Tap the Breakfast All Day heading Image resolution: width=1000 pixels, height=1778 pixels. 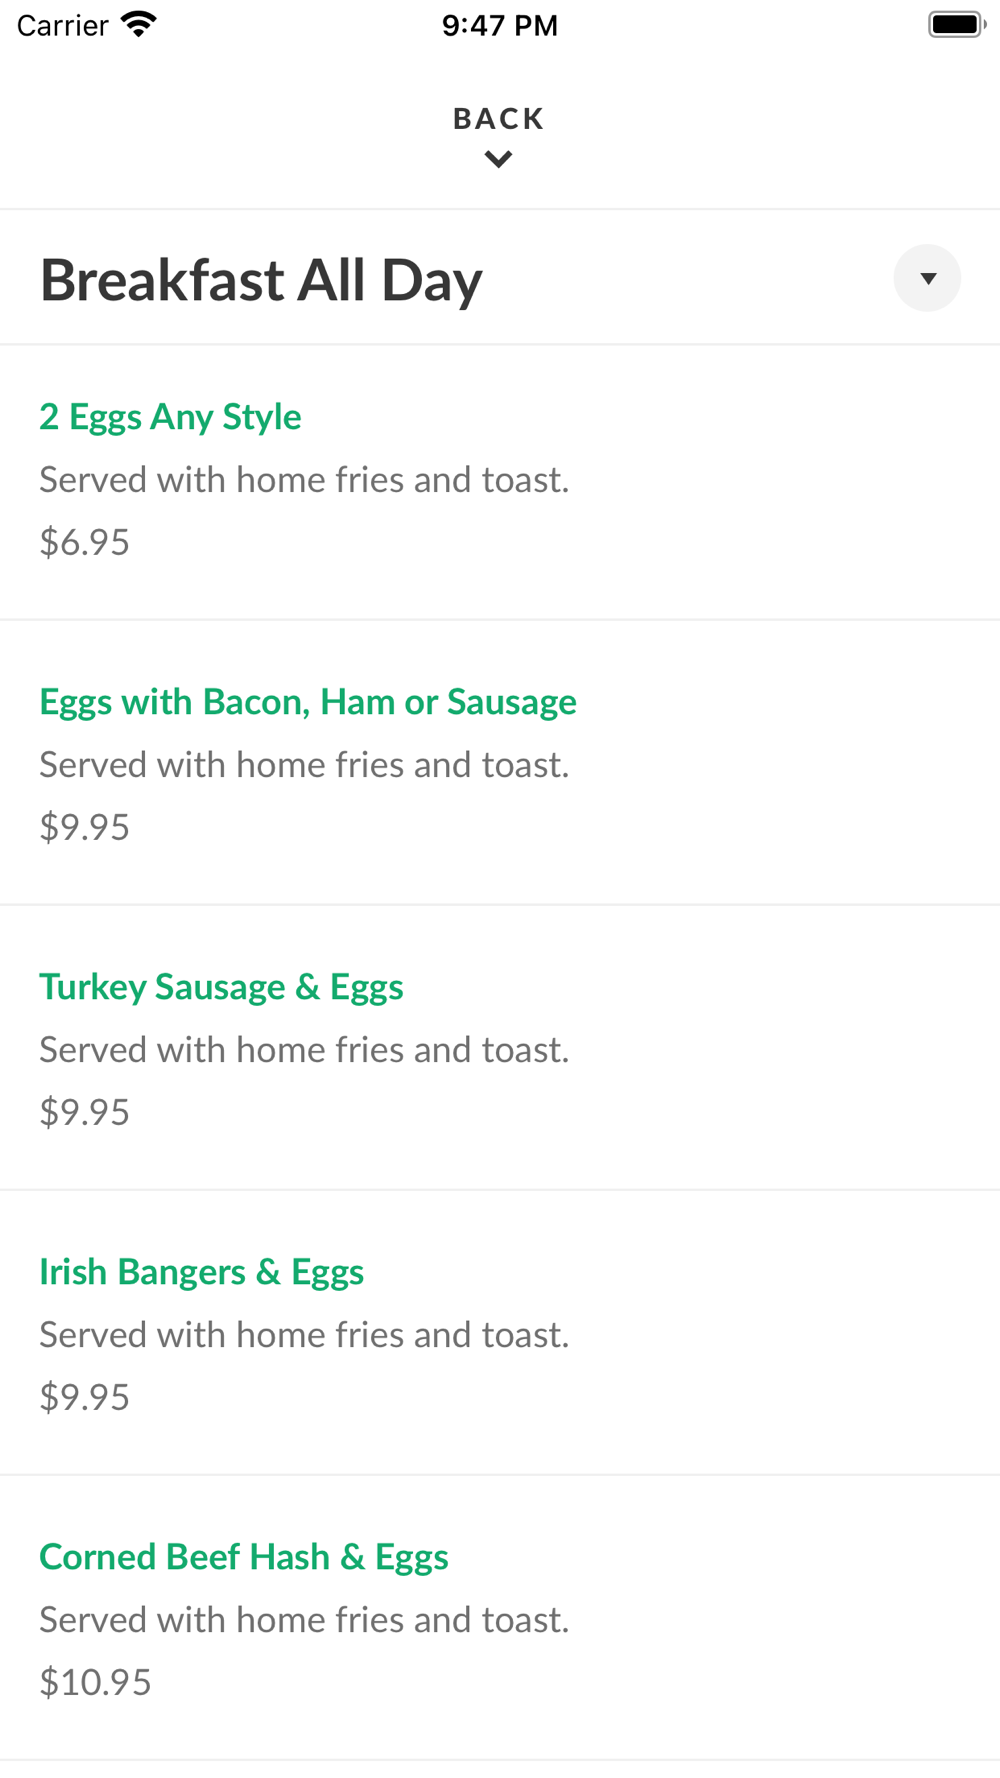point(261,280)
